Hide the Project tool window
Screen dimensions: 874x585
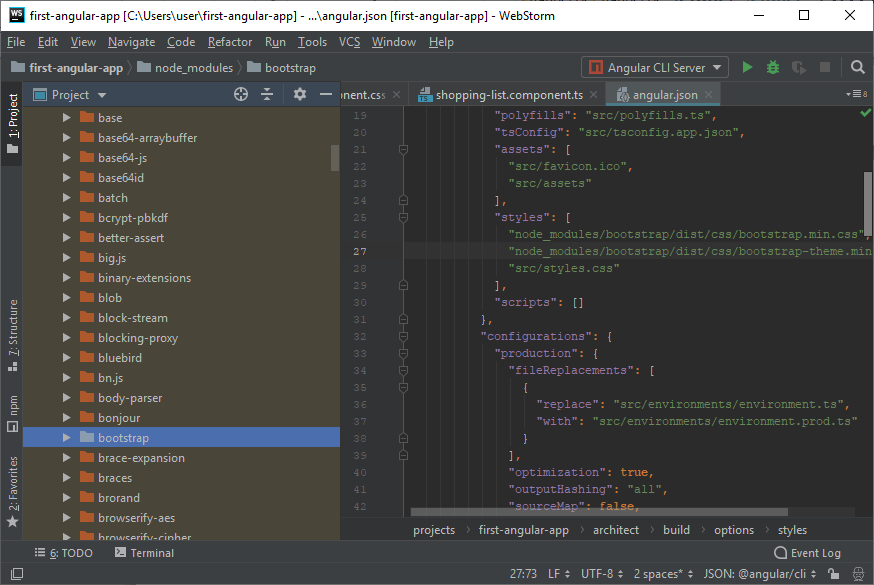point(326,94)
